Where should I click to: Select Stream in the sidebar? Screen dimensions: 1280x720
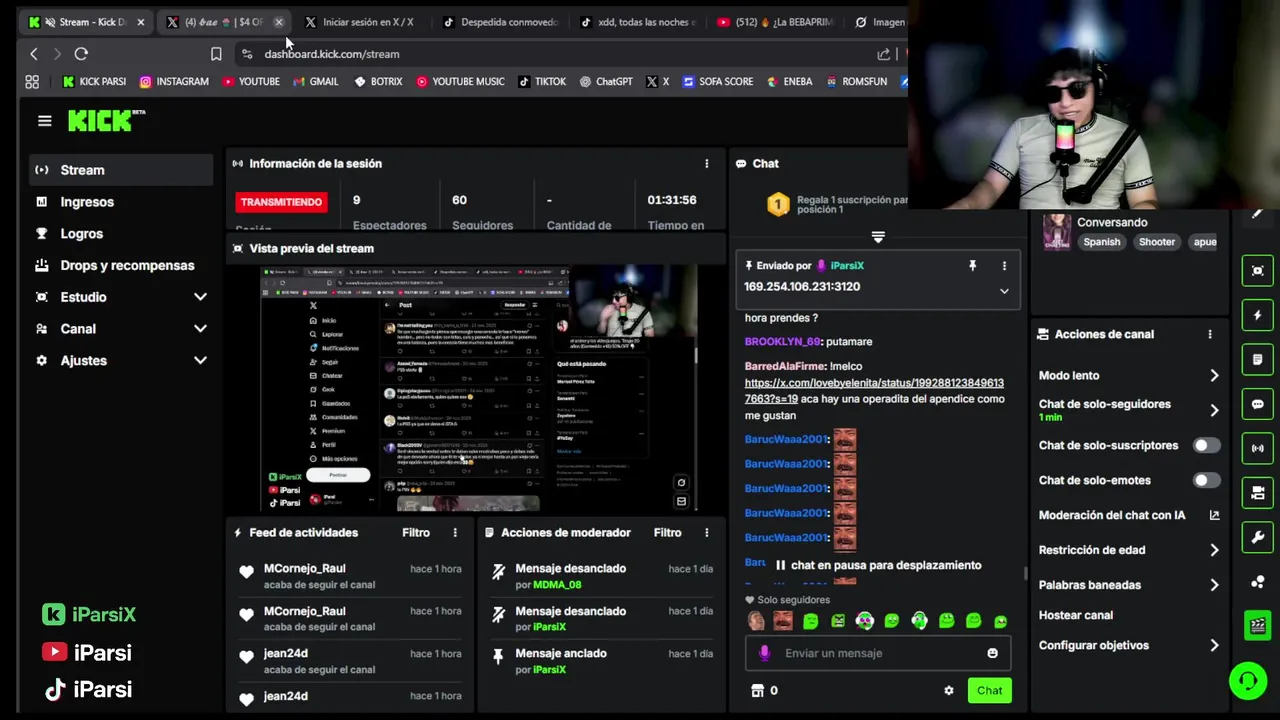point(122,170)
